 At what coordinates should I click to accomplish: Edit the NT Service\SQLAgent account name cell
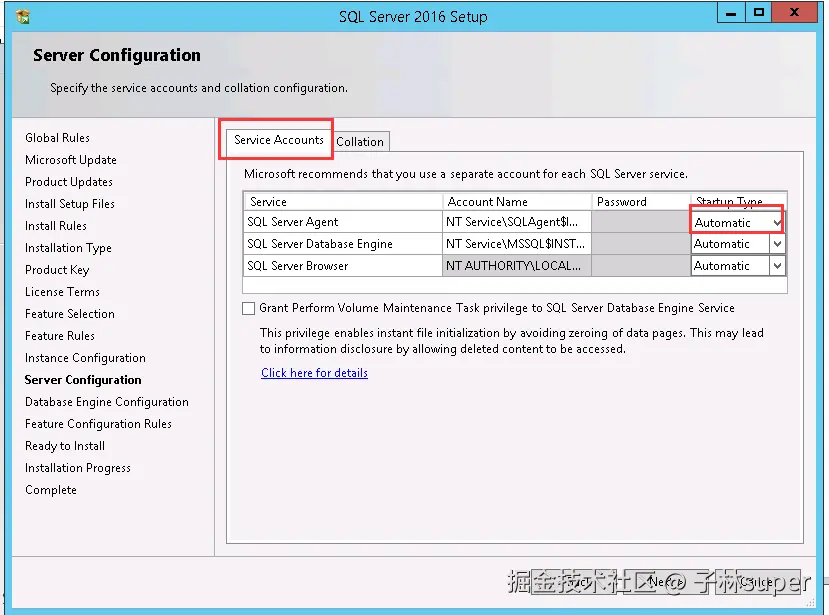[x=517, y=222]
